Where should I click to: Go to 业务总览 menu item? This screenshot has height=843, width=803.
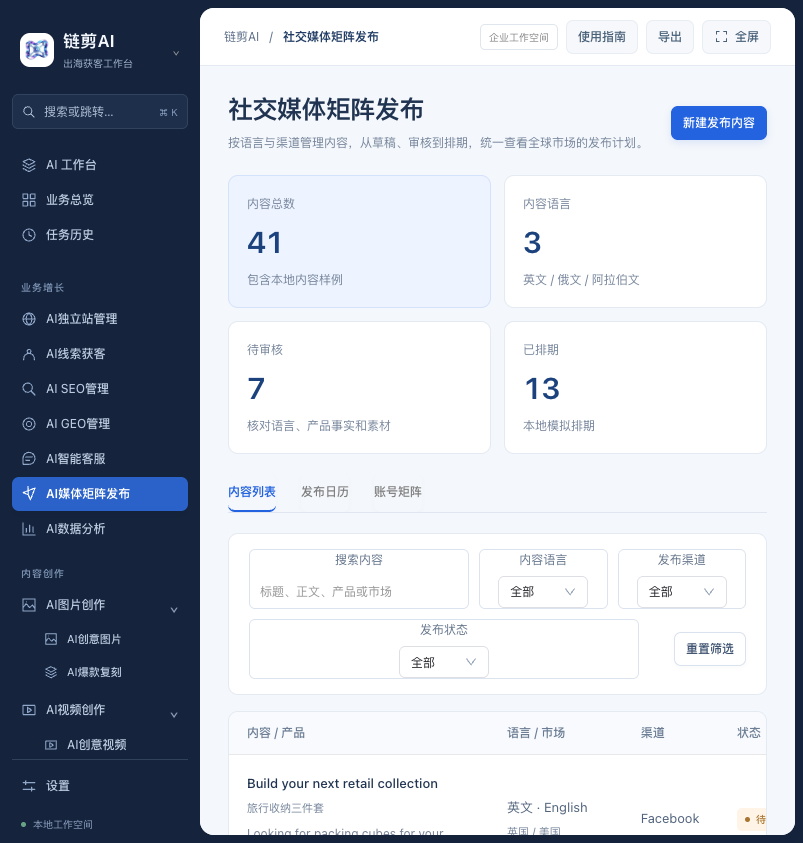pos(100,200)
